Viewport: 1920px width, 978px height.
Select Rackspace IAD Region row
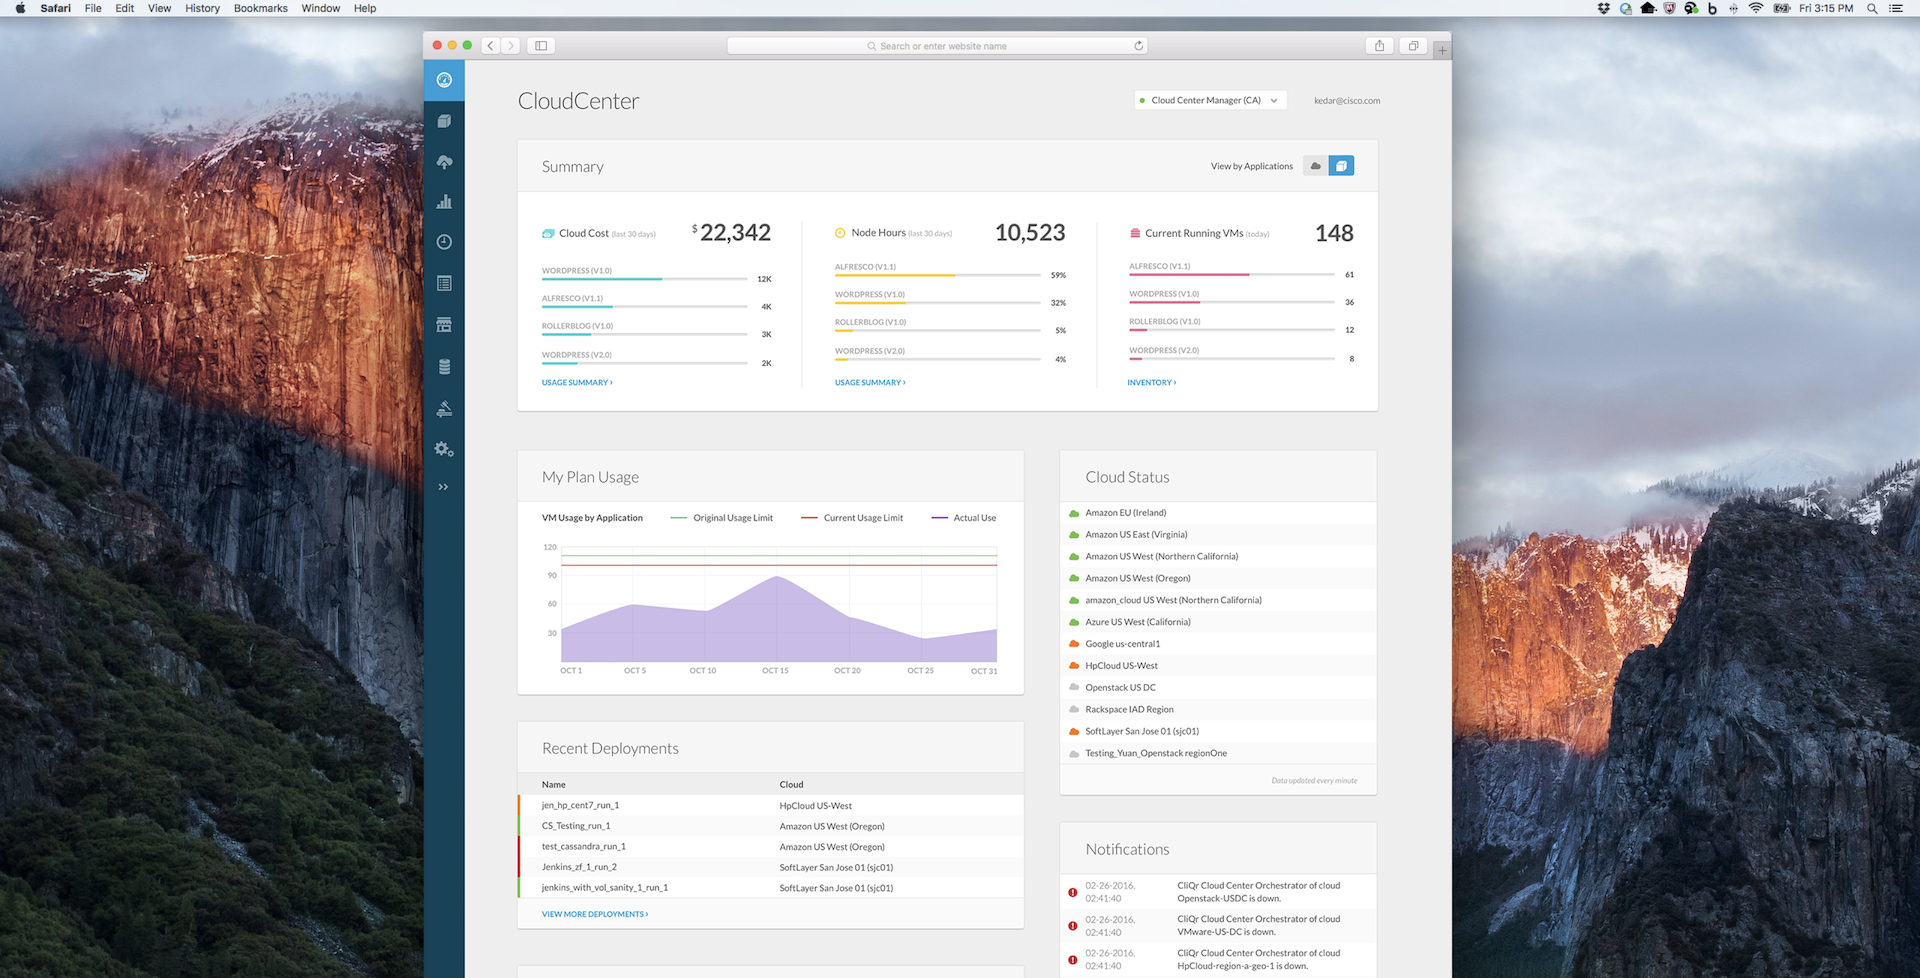(1218, 710)
